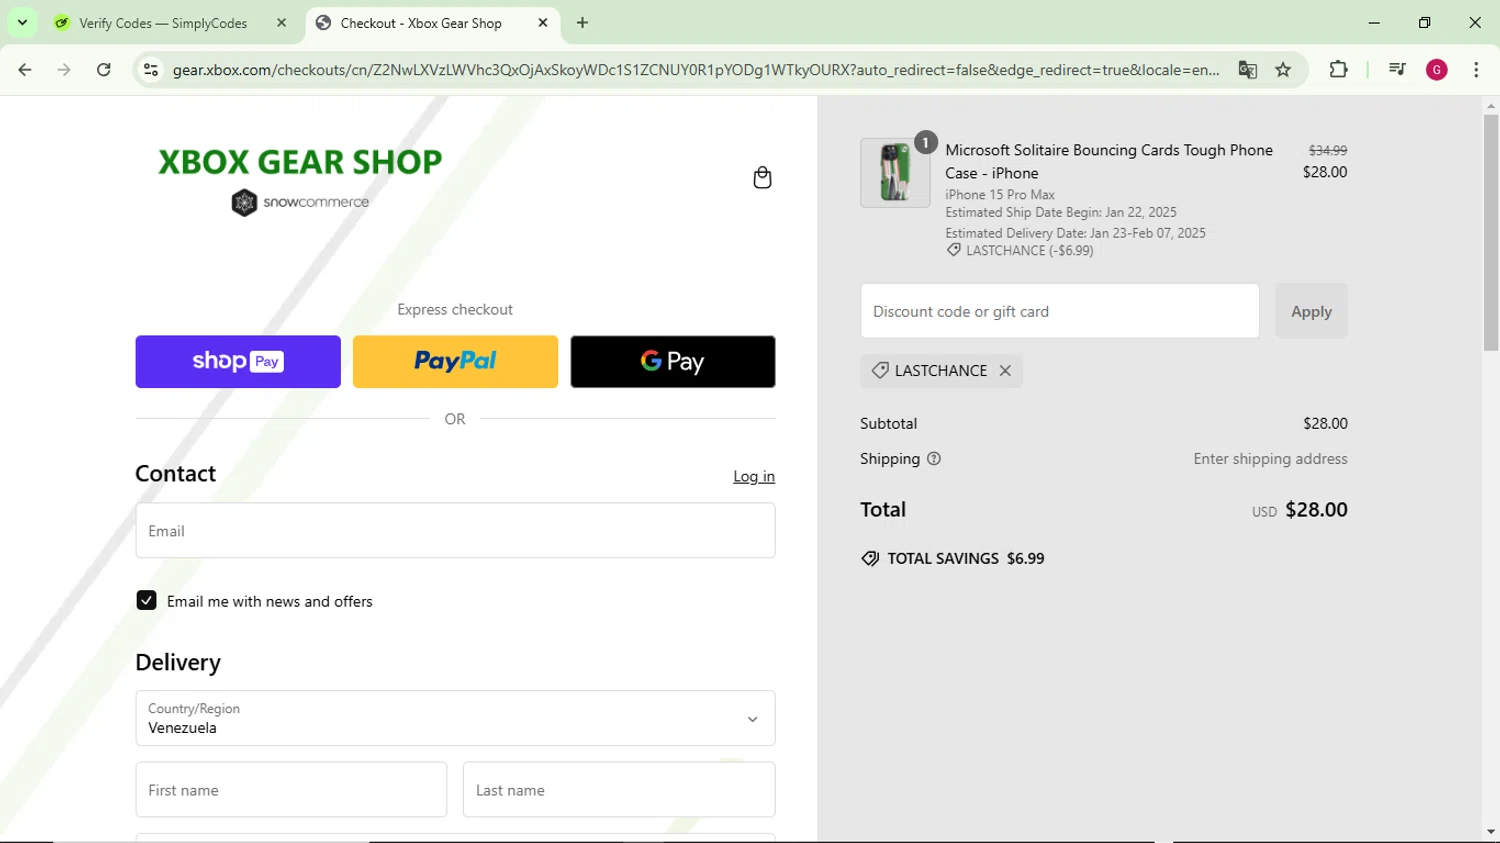
Task: Expand the Country/Region dropdown
Action: 455,718
